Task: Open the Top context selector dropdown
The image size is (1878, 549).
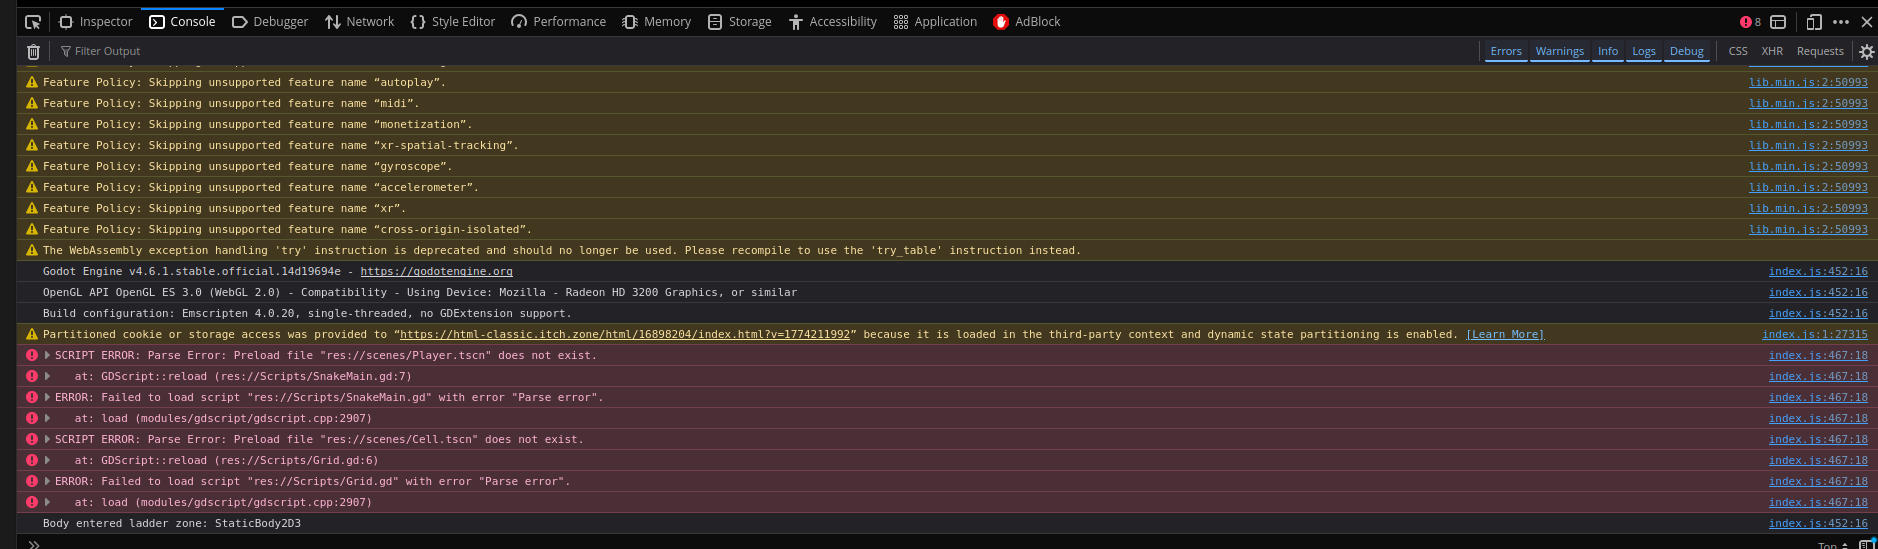Action: (1832, 545)
